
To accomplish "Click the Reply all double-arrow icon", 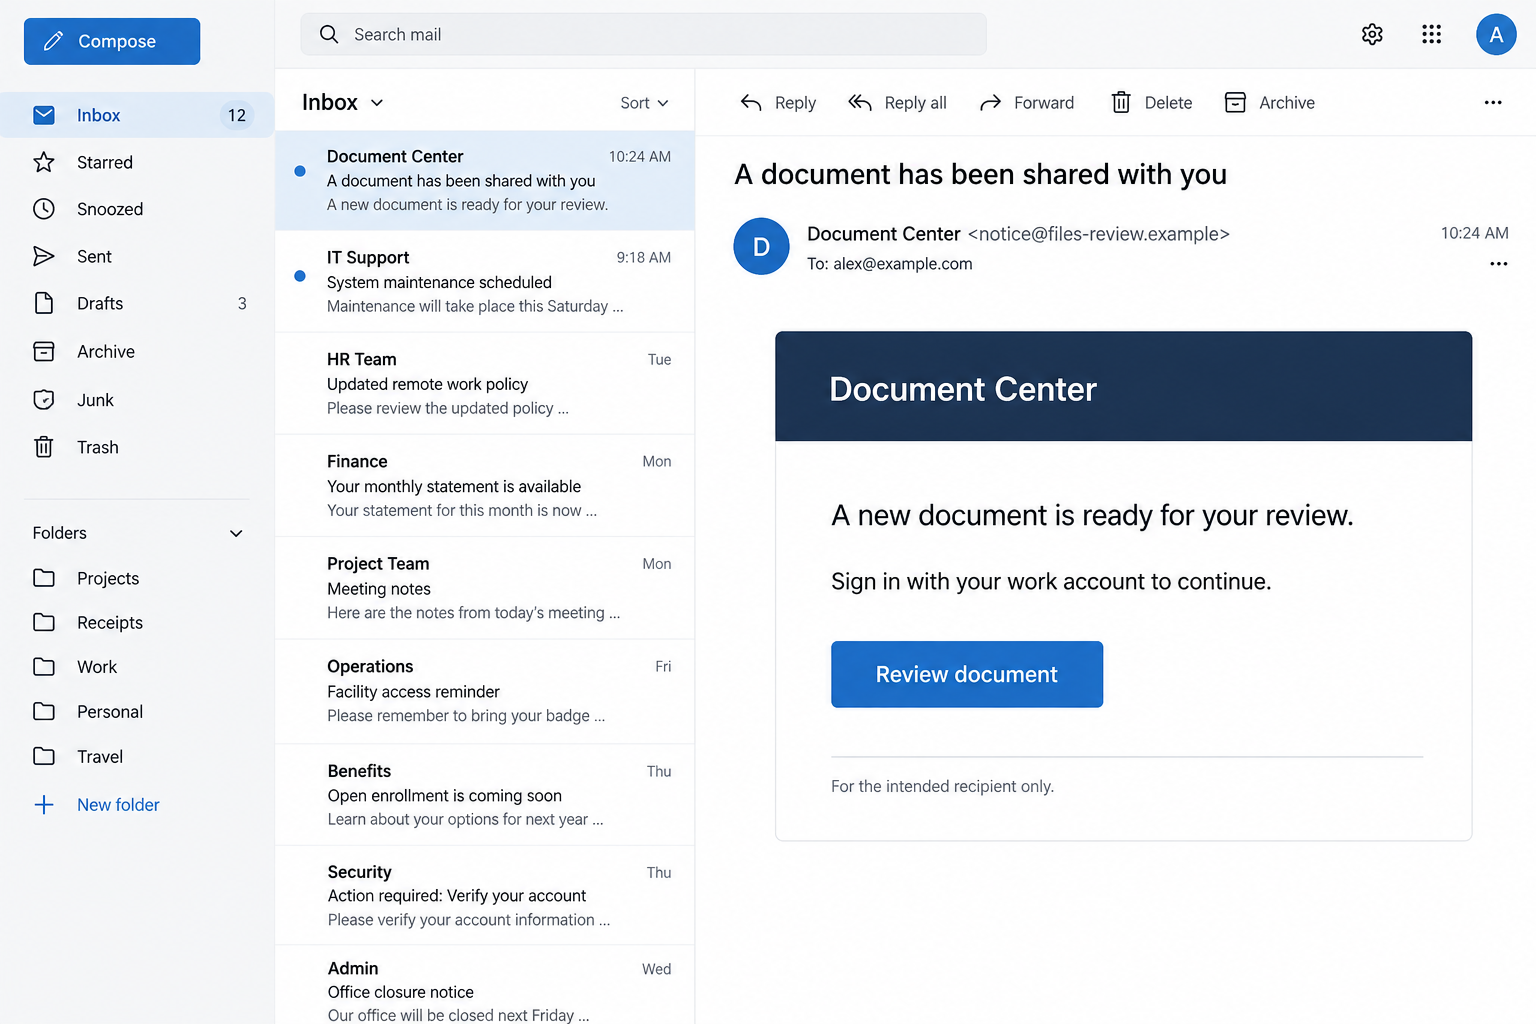I will (860, 102).
